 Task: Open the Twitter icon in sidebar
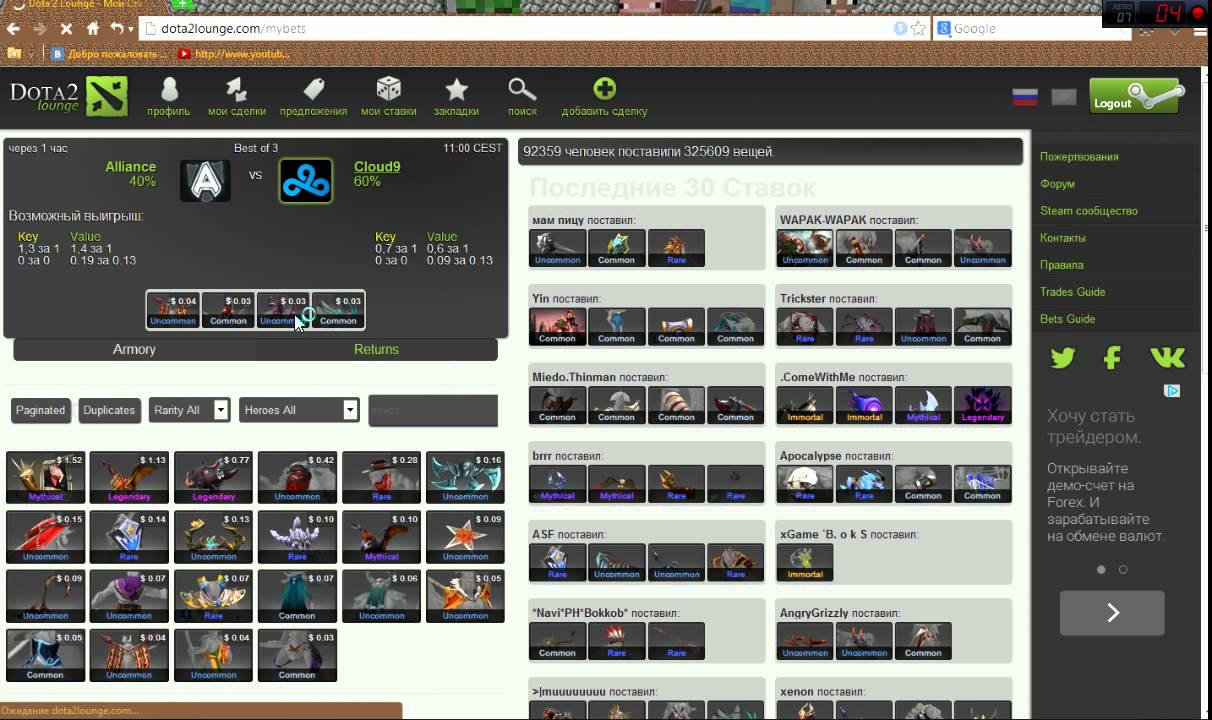pos(1062,357)
